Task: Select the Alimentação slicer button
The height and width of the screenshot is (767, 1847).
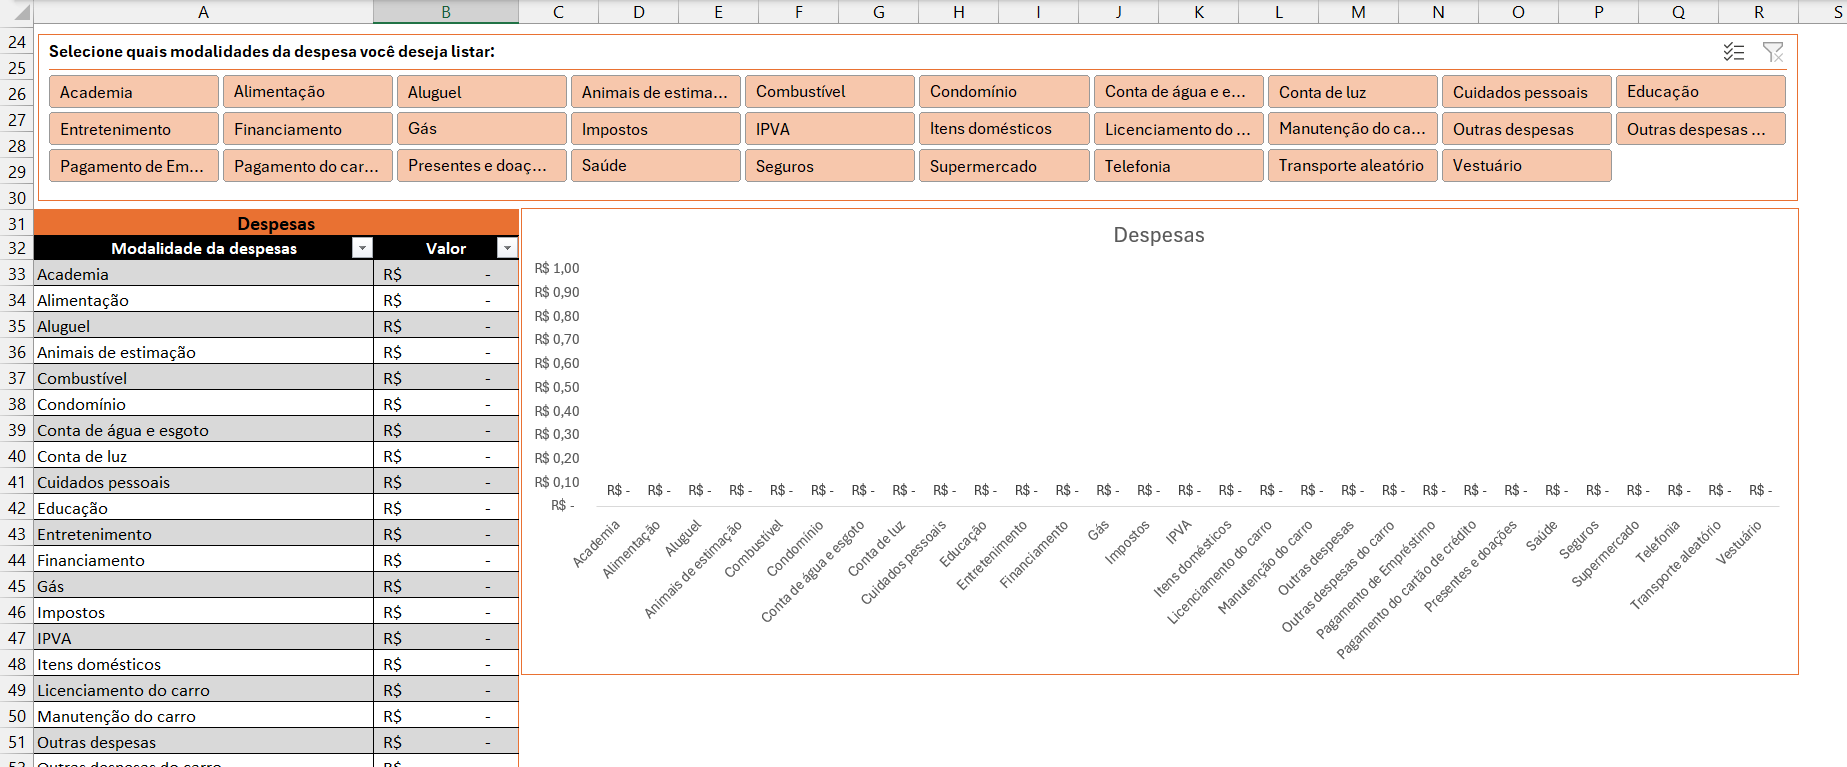Action: (x=307, y=92)
